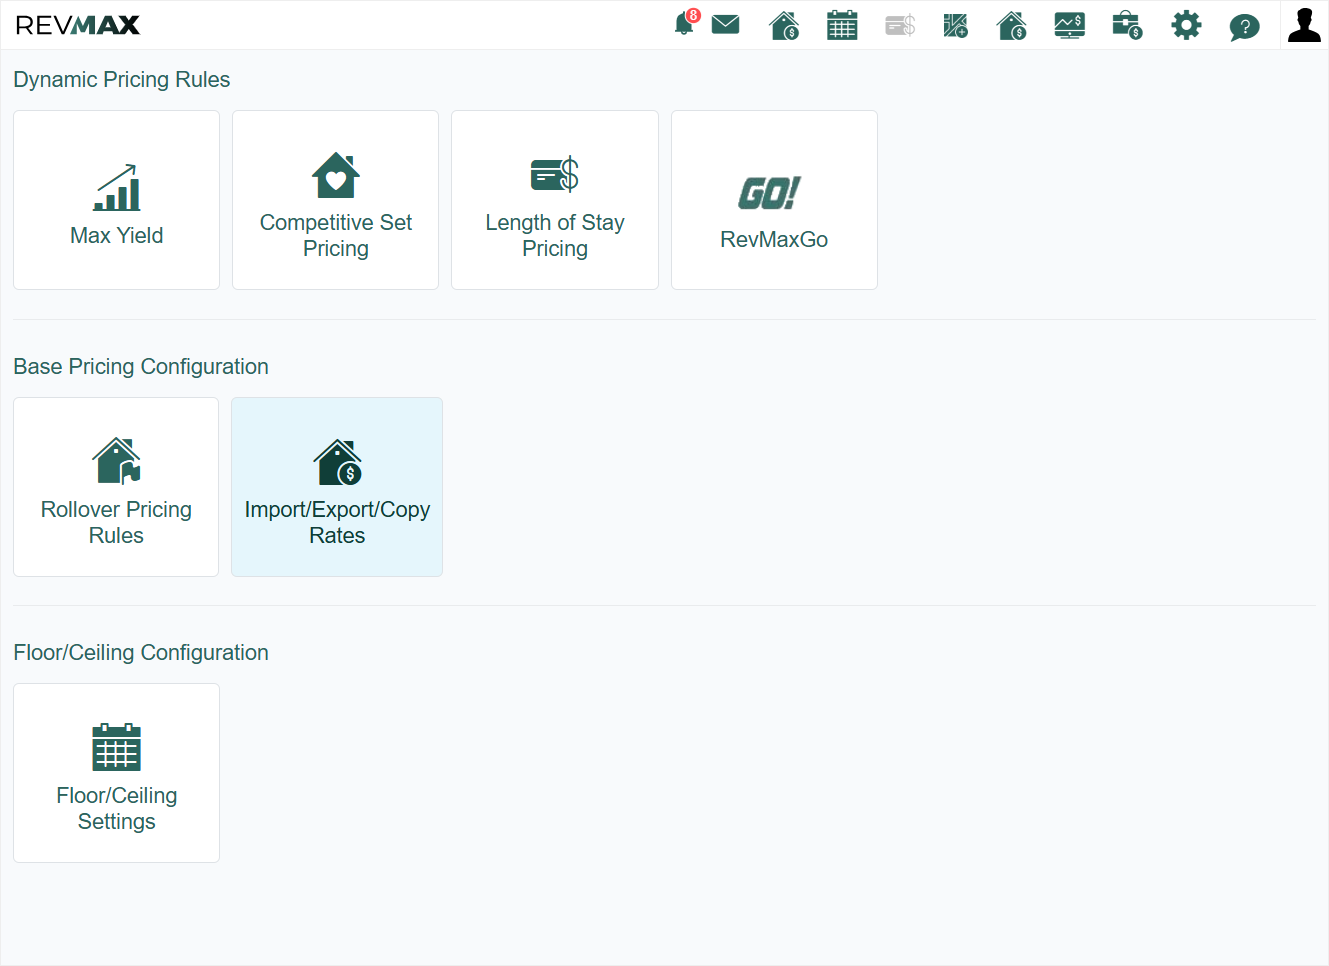
Task: Open Floor/Ceiling Settings tile
Action: click(116, 773)
